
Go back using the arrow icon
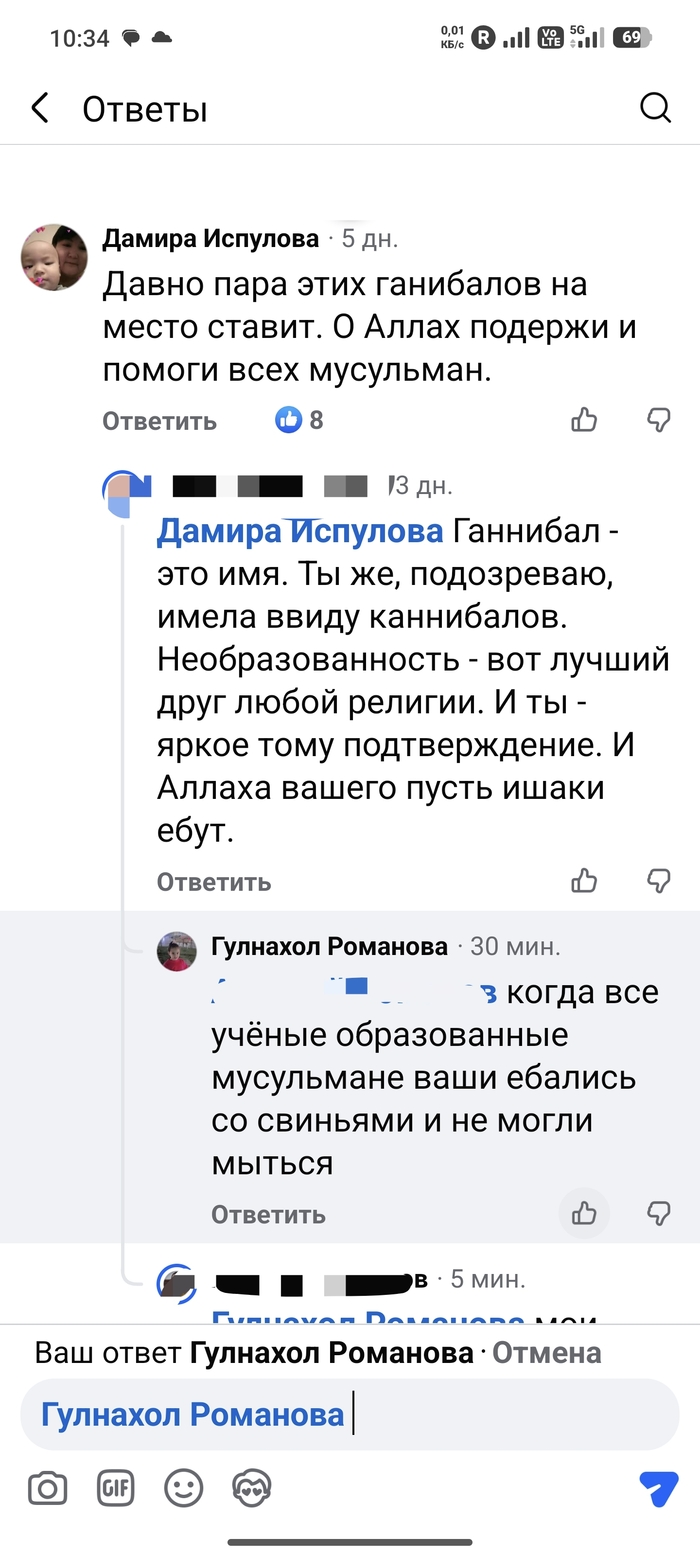pyautogui.click(x=40, y=108)
